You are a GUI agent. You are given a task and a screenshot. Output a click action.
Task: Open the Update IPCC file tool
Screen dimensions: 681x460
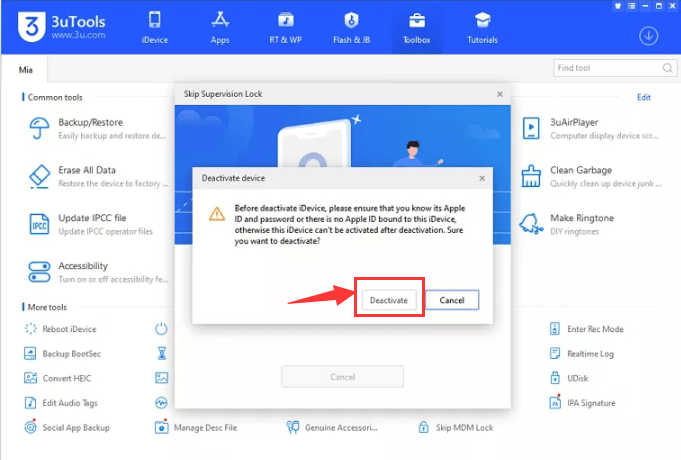(x=90, y=224)
